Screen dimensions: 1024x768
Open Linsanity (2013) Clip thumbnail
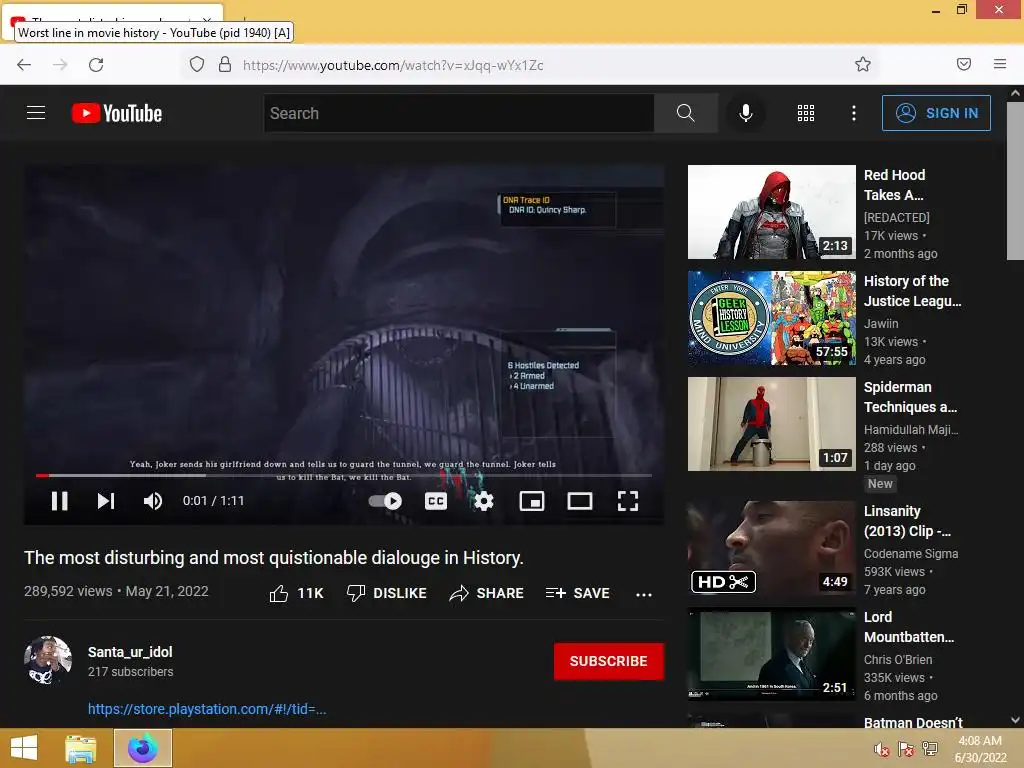[x=771, y=548]
